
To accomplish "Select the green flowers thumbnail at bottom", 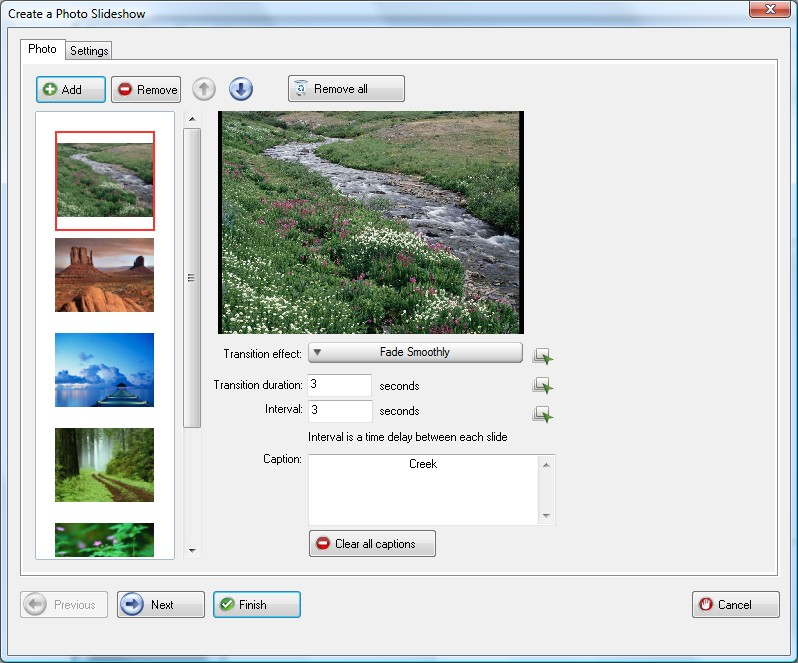I will (104, 540).
